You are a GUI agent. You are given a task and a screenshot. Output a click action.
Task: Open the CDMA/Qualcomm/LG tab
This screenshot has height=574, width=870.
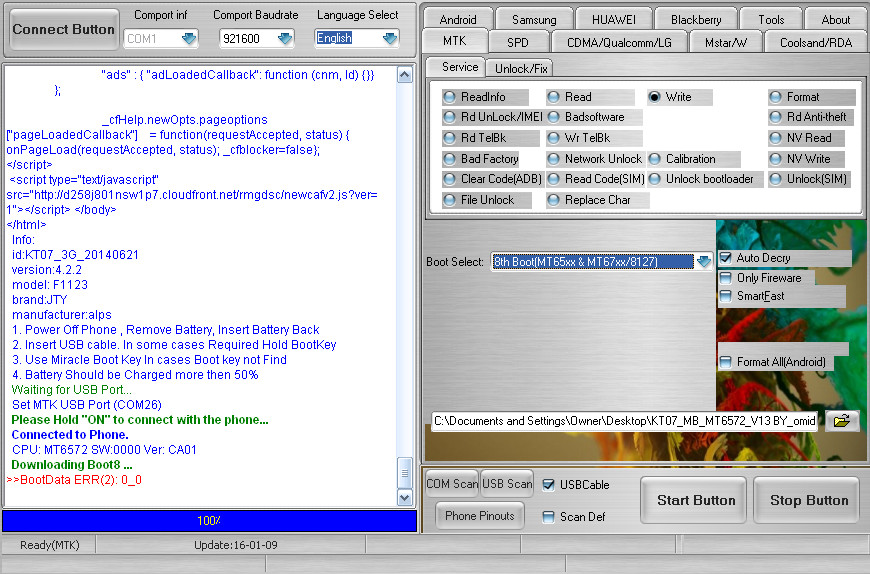coord(619,42)
